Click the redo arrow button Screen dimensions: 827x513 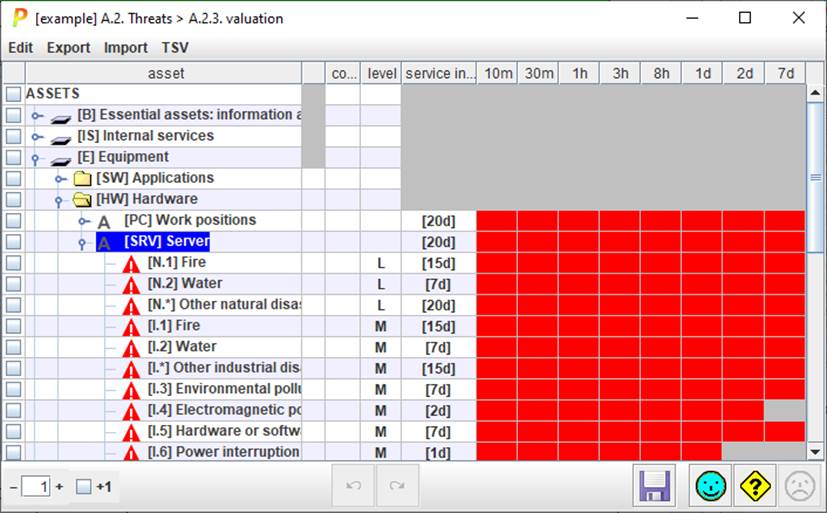[397, 486]
